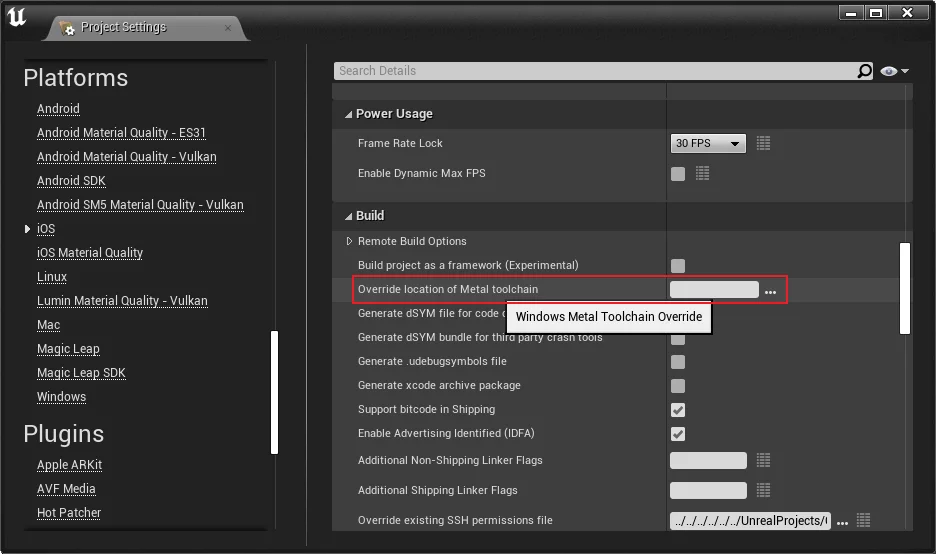Collapse the Power Usage section
Viewport: 936px width, 554px height.
pos(349,114)
